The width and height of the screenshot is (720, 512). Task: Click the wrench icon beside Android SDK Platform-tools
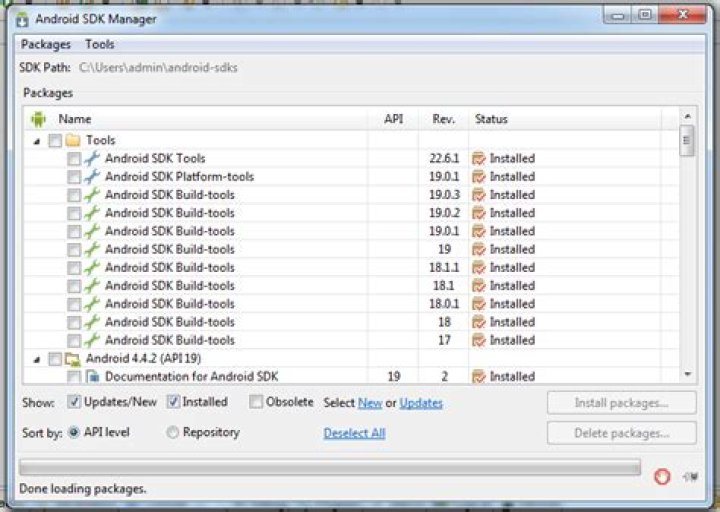(x=92, y=177)
